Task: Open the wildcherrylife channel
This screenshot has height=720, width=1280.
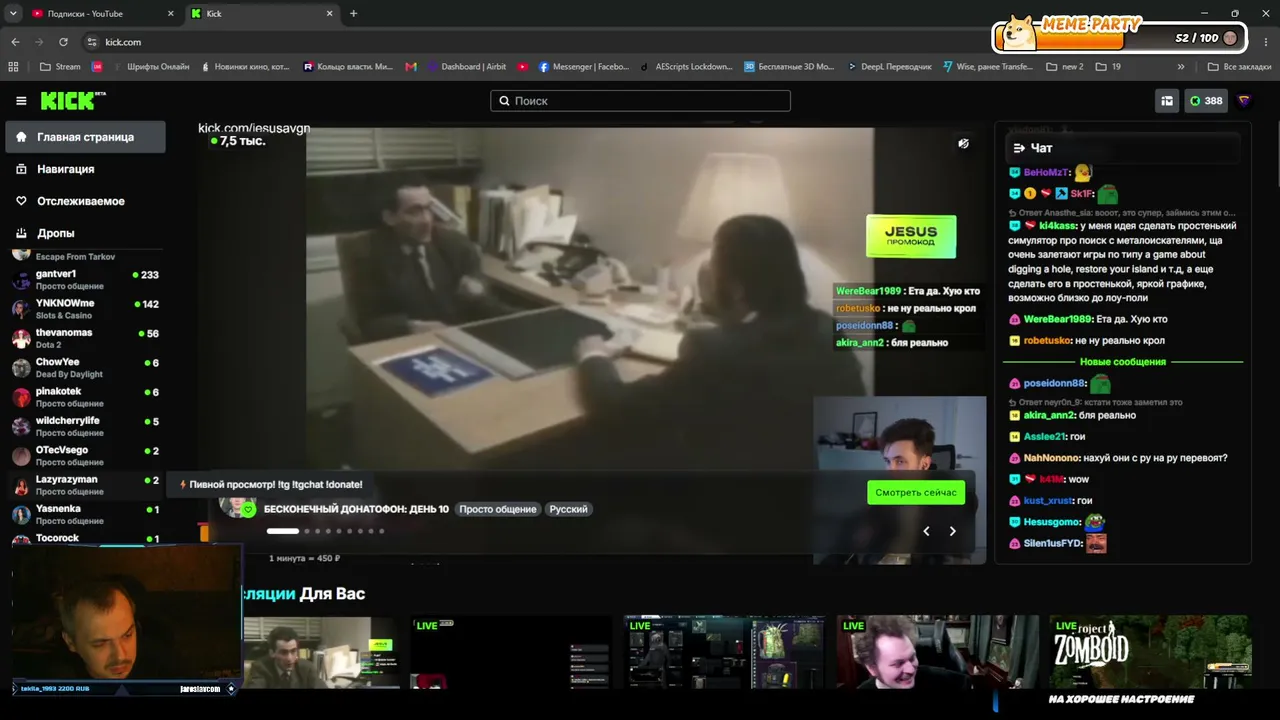Action: (85, 426)
